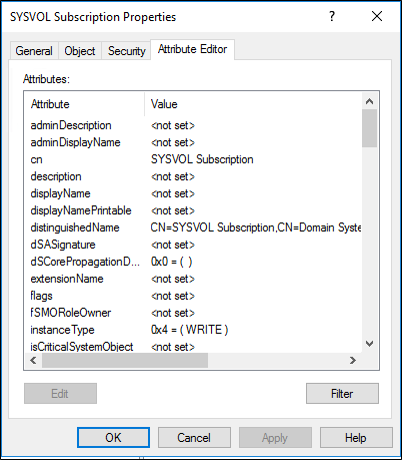Viewport: 402px width, 460px height.
Task: Open the Filter button menu
Action: [x=342, y=393]
